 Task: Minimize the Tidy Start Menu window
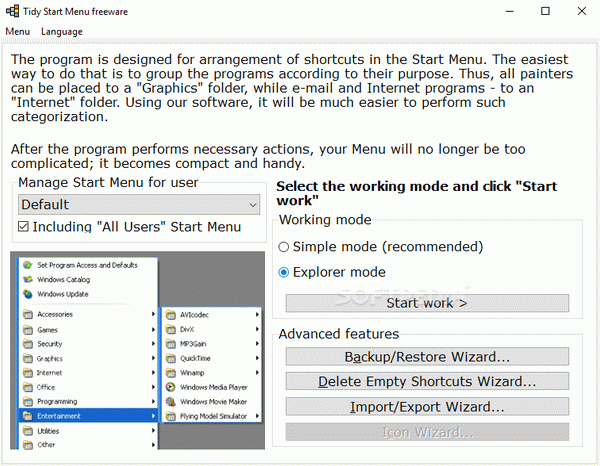(x=510, y=11)
